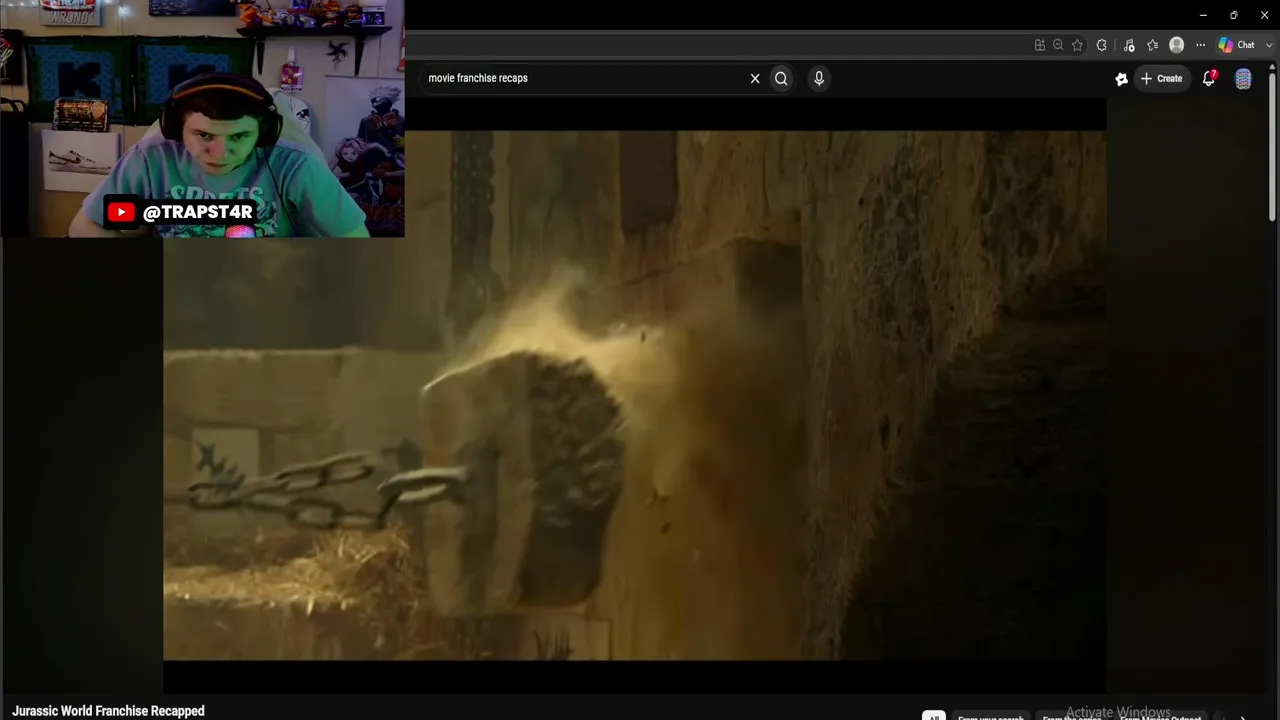This screenshot has width=1280, height=720.
Task: Expand the Copilot Chat dropdown arrow
Action: [x=1270, y=45]
